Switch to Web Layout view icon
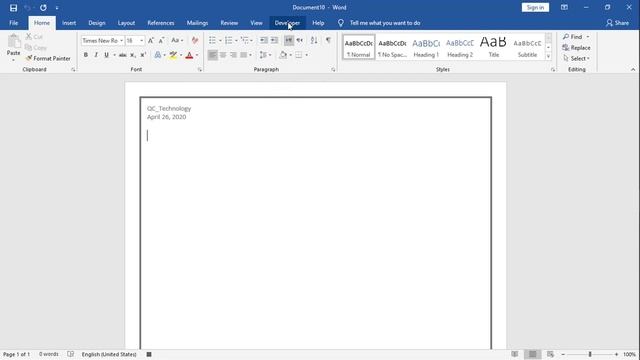 point(550,354)
